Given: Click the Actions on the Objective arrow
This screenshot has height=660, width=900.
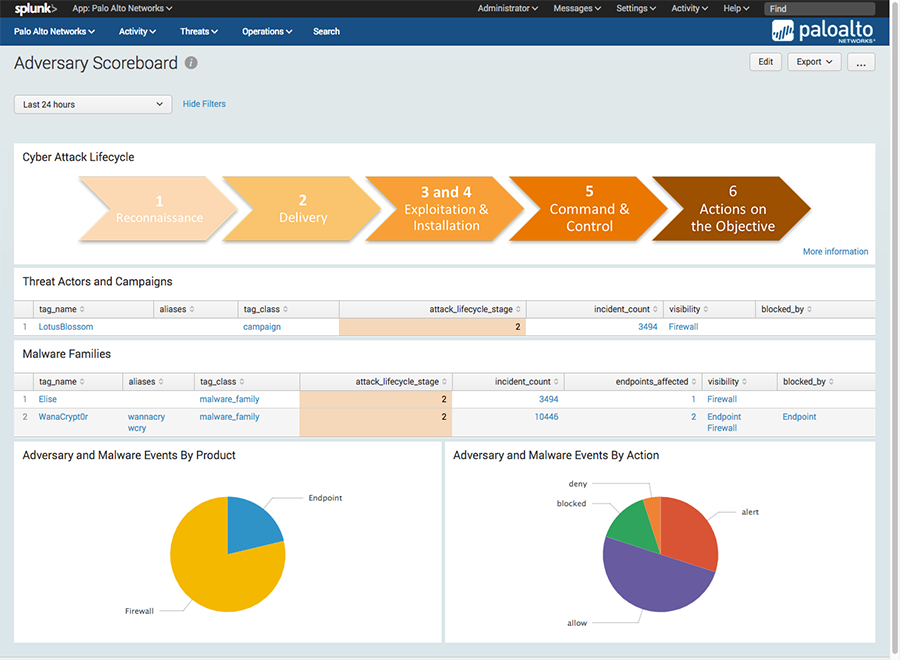Looking at the screenshot, I should pyautogui.click(x=732, y=209).
